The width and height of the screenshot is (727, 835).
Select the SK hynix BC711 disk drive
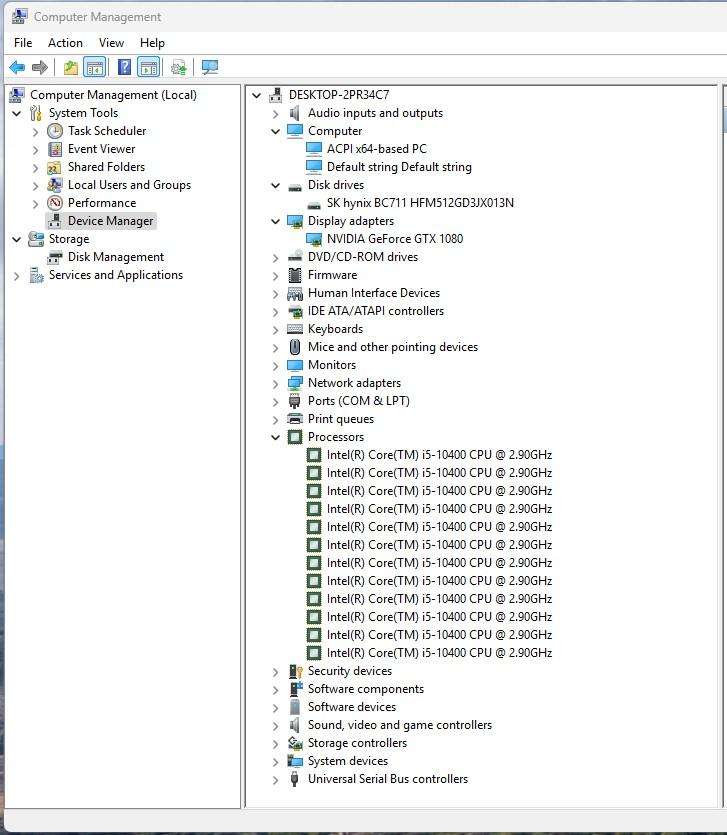click(419, 203)
